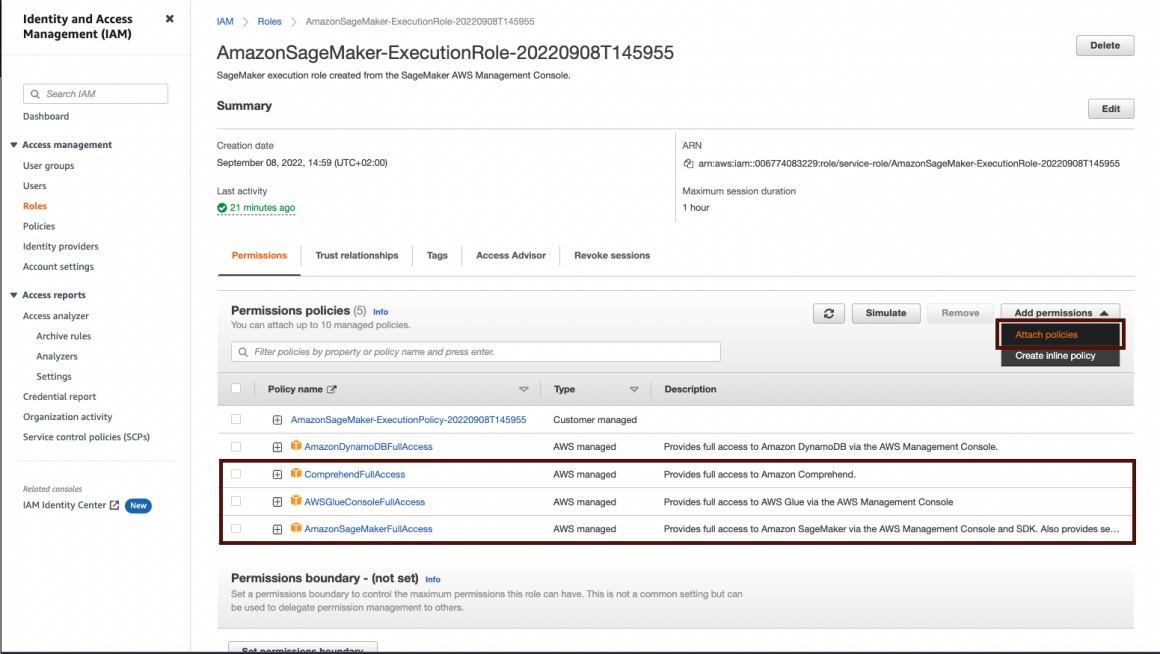The height and width of the screenshot is (654, 1160).
Task: Toggle the select-all policies header checkbox
Action: [236, 389]
